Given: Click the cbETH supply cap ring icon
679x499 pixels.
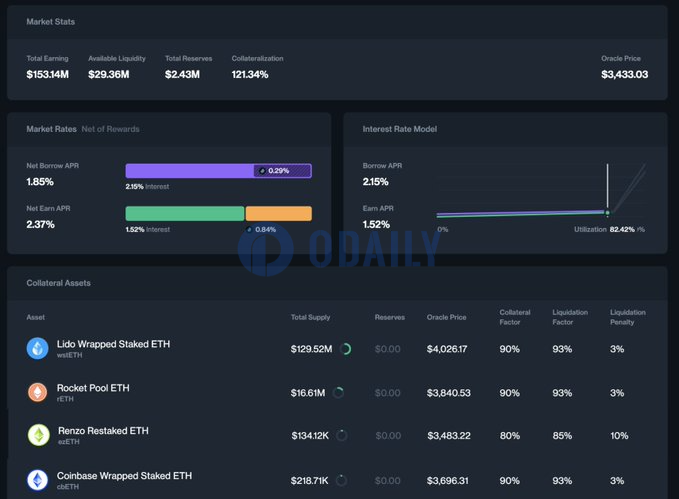Looking at the screenshot, I should pos(341,480).
